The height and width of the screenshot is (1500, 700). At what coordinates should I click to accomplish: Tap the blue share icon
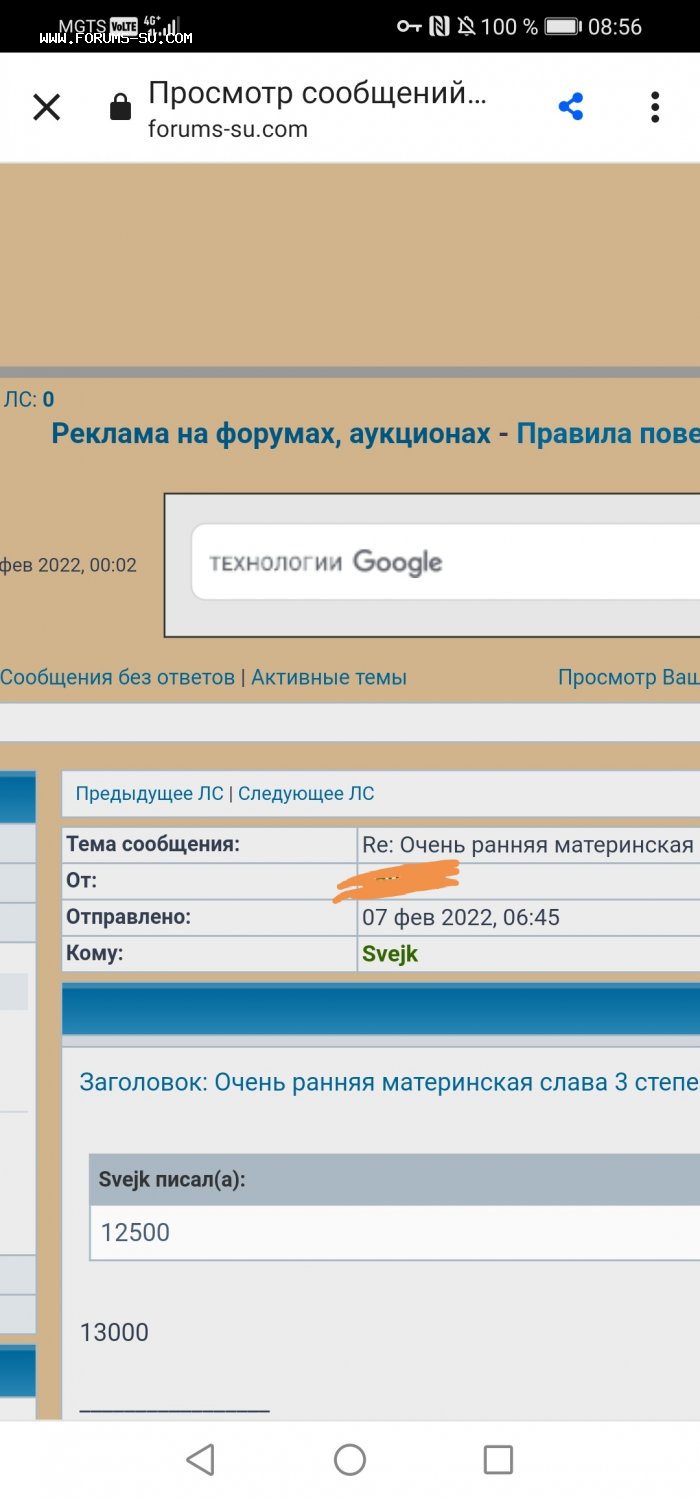click(571, 108)
